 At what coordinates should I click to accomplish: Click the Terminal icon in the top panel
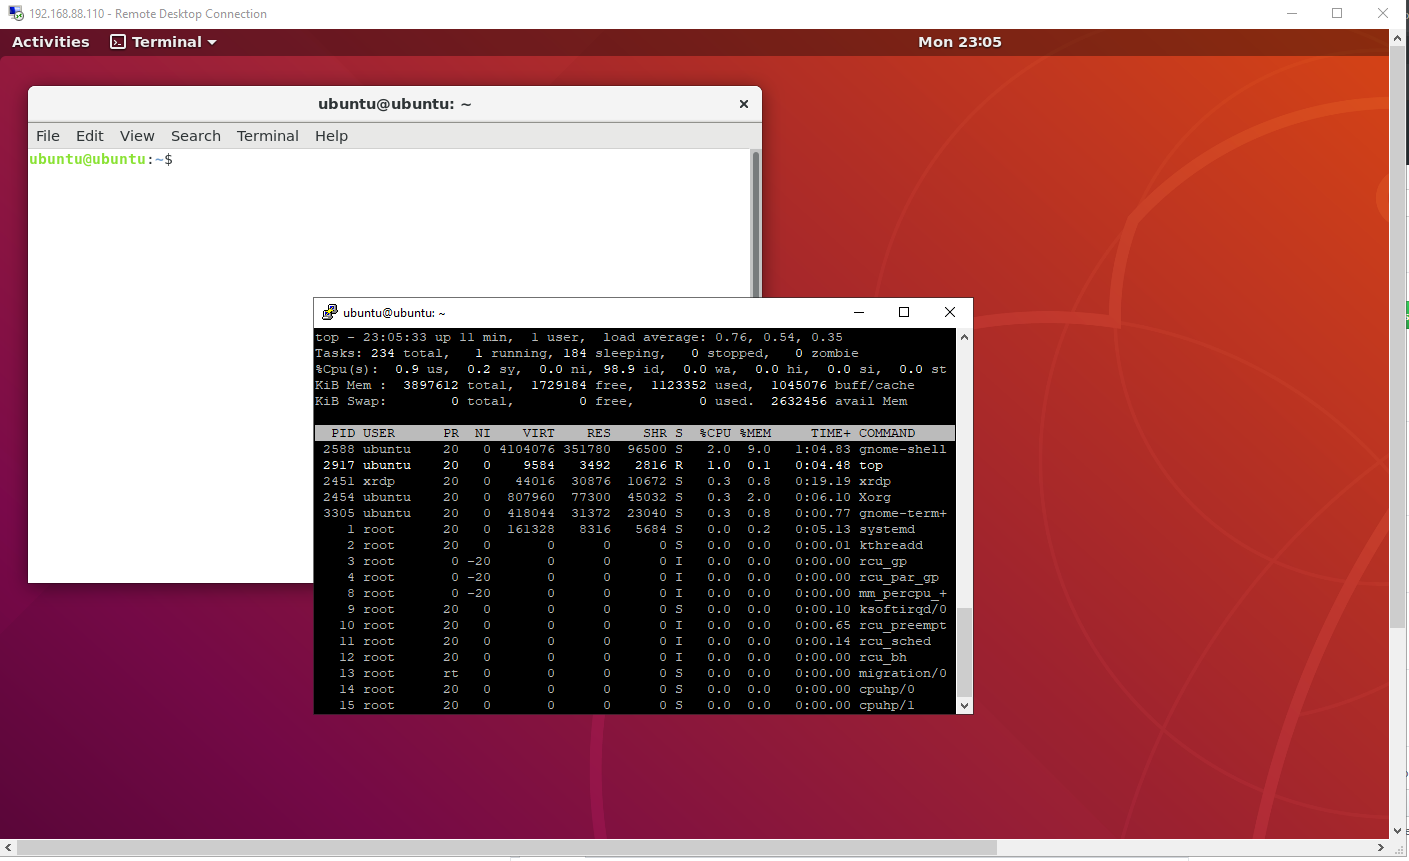pos(117,42)
